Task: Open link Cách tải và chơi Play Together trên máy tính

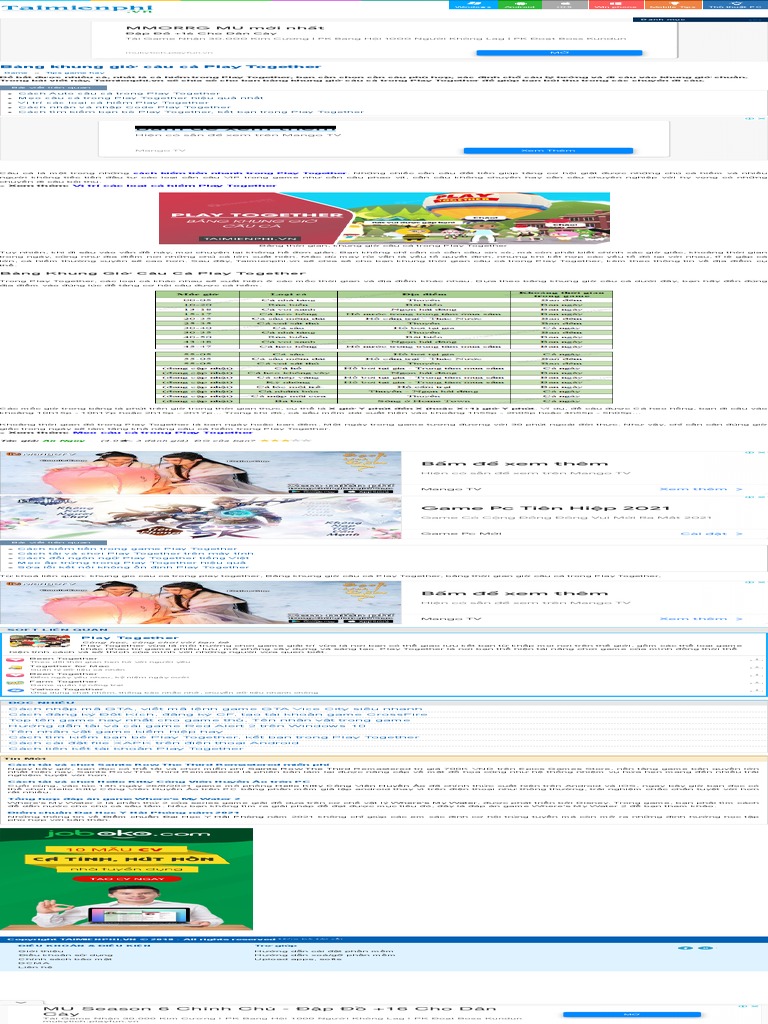Action: click(136, 554)
